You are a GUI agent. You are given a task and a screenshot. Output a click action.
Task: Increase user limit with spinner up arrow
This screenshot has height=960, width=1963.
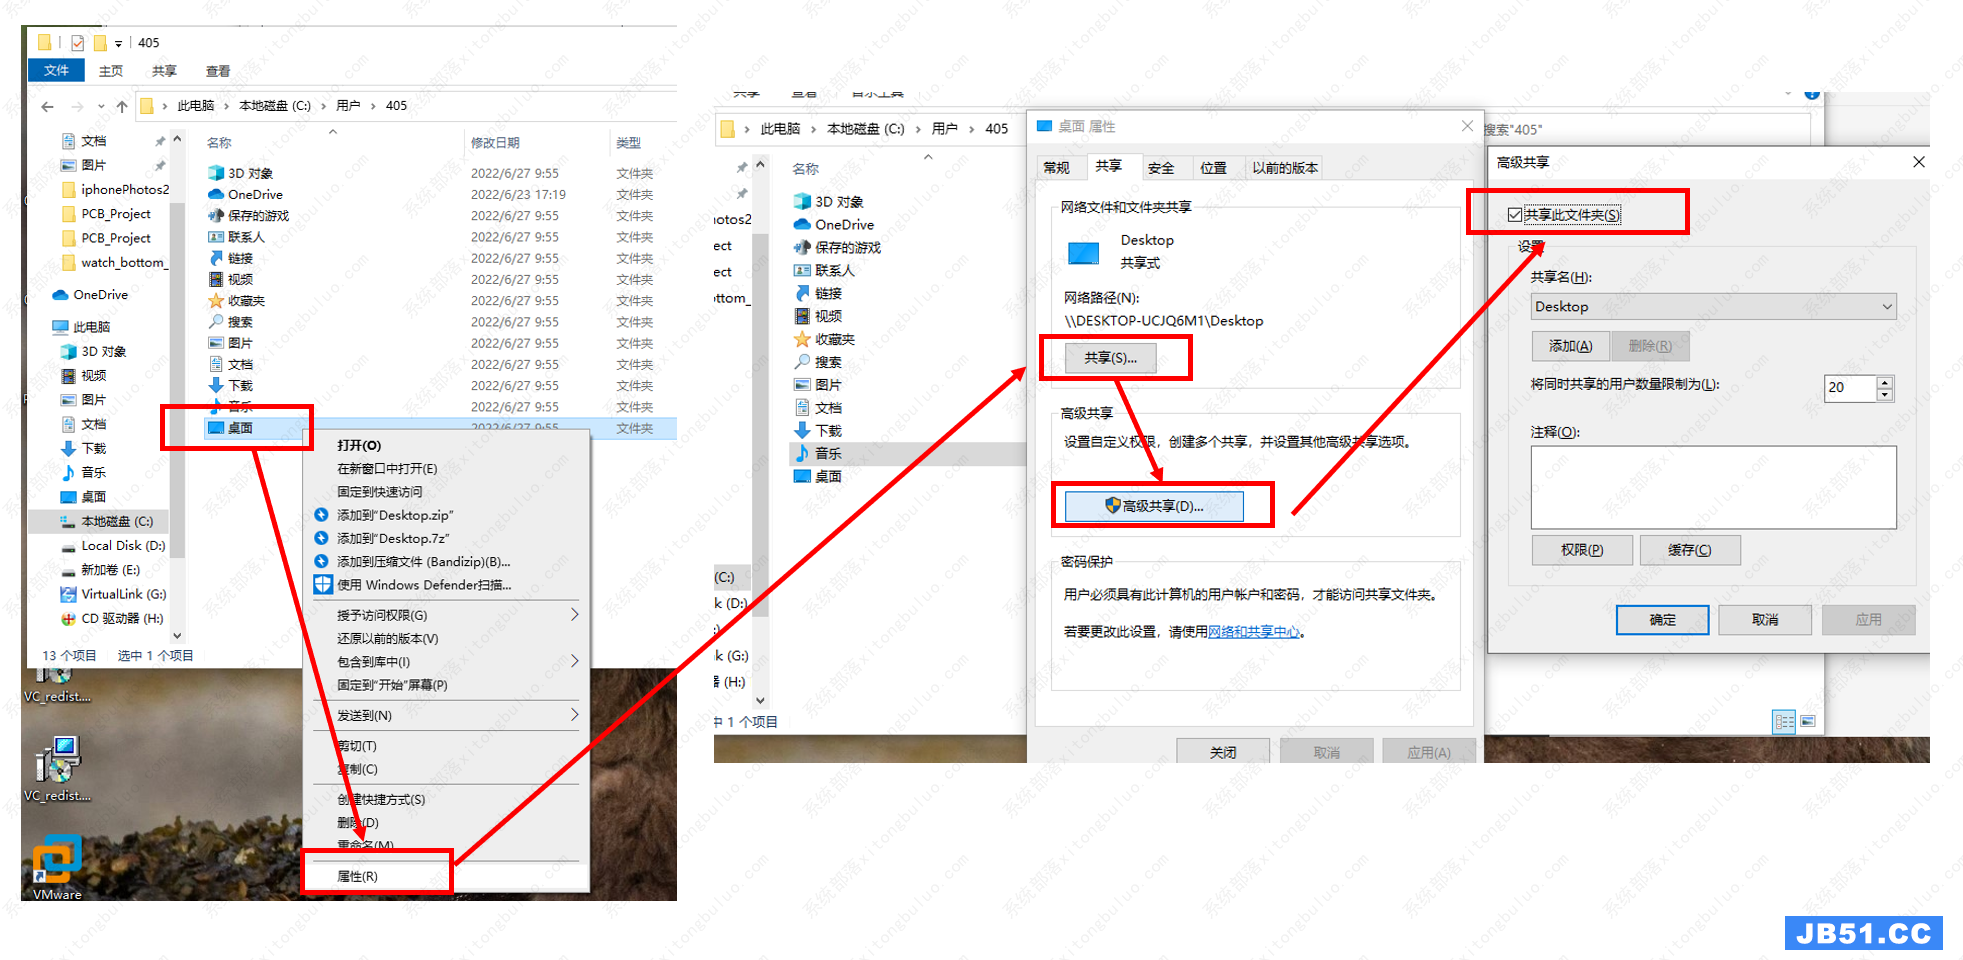pos(1884,382)
